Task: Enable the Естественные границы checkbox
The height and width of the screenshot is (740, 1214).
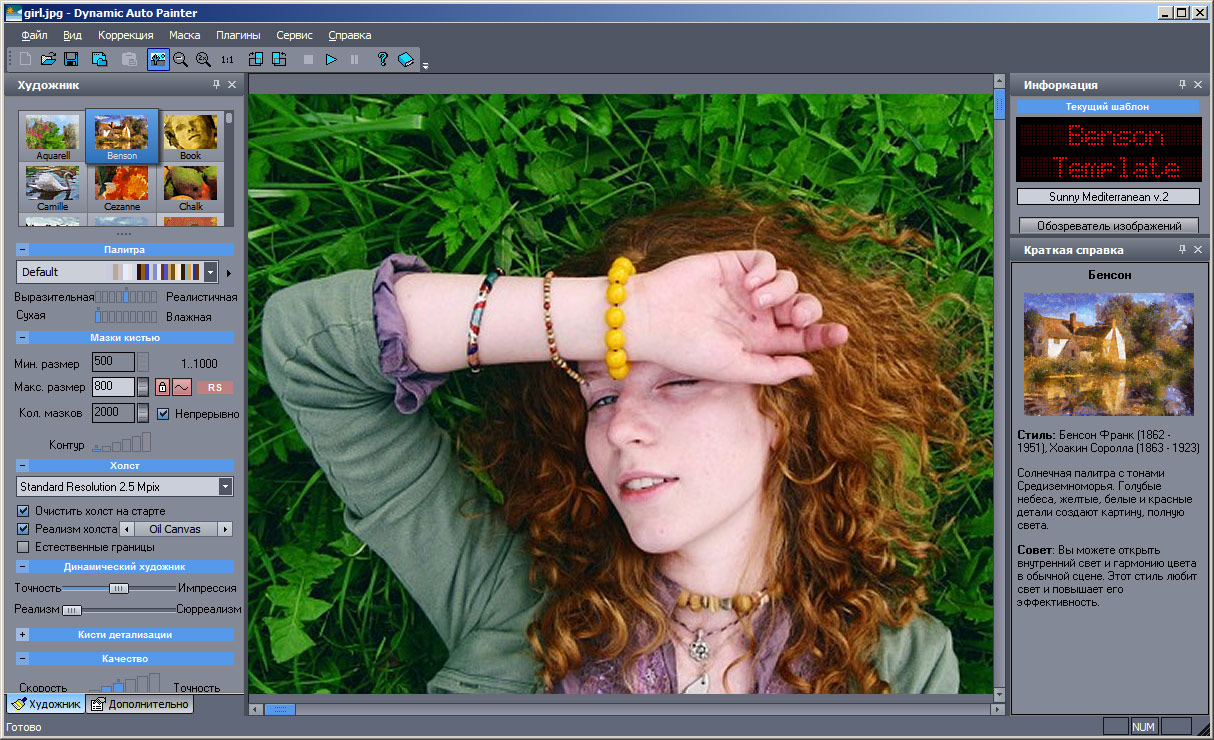Action: [x=24, y=547]
